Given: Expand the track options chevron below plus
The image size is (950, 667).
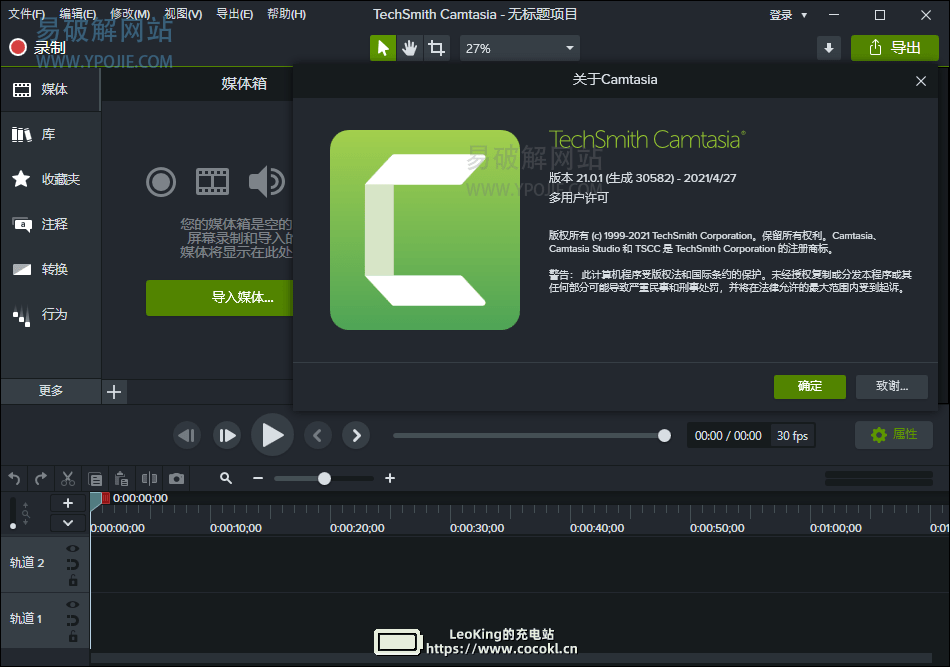Looking at the screenshot, I should click(68, 522).
